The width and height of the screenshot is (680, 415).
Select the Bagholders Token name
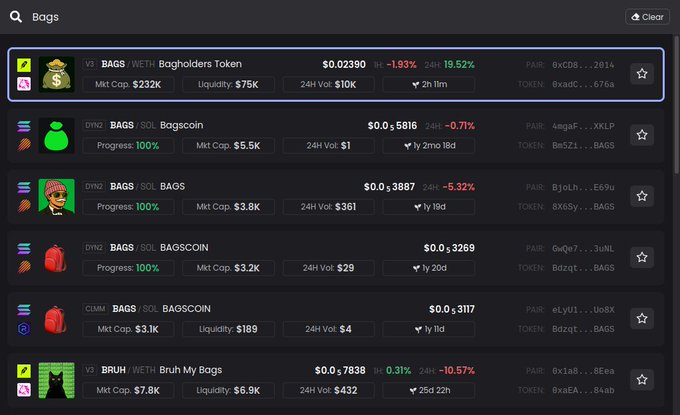point(200,64)
